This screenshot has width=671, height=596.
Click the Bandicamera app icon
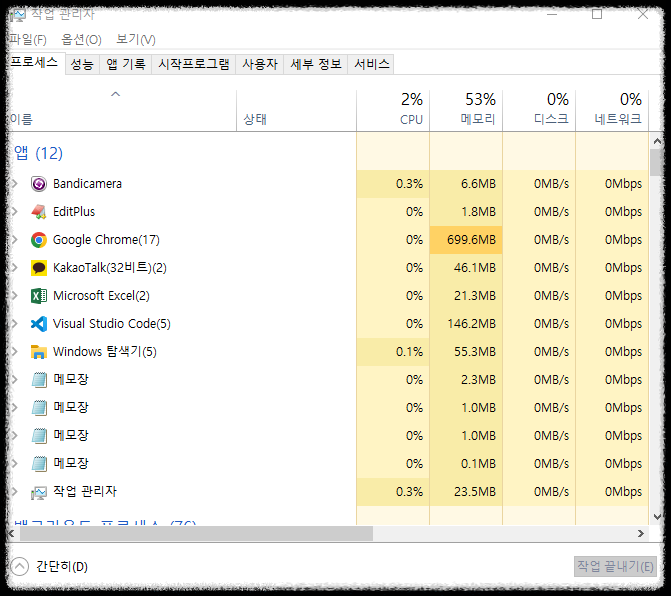tap(39, 184)
